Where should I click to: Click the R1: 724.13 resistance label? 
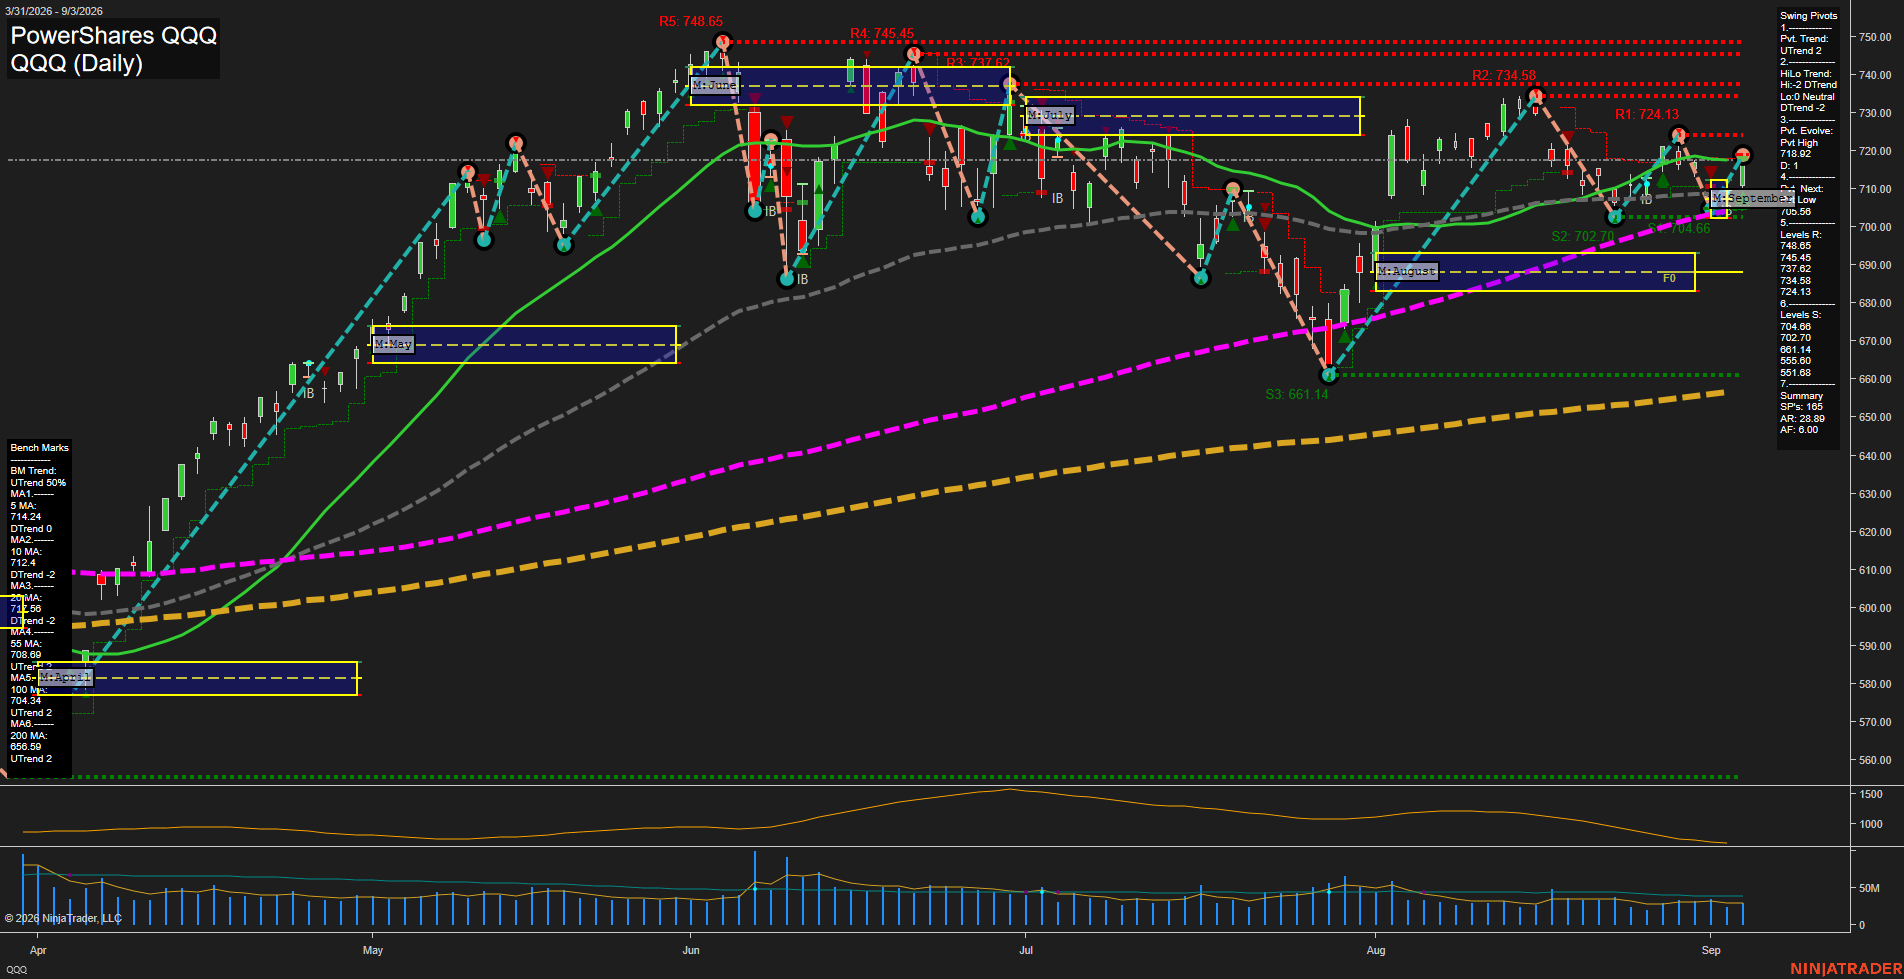pos(1647,114)
